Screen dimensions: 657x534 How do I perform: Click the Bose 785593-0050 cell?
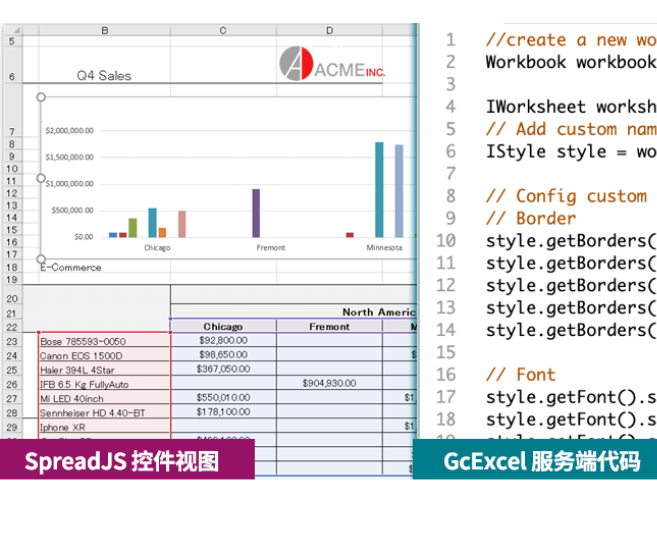(x=104, y=341)
